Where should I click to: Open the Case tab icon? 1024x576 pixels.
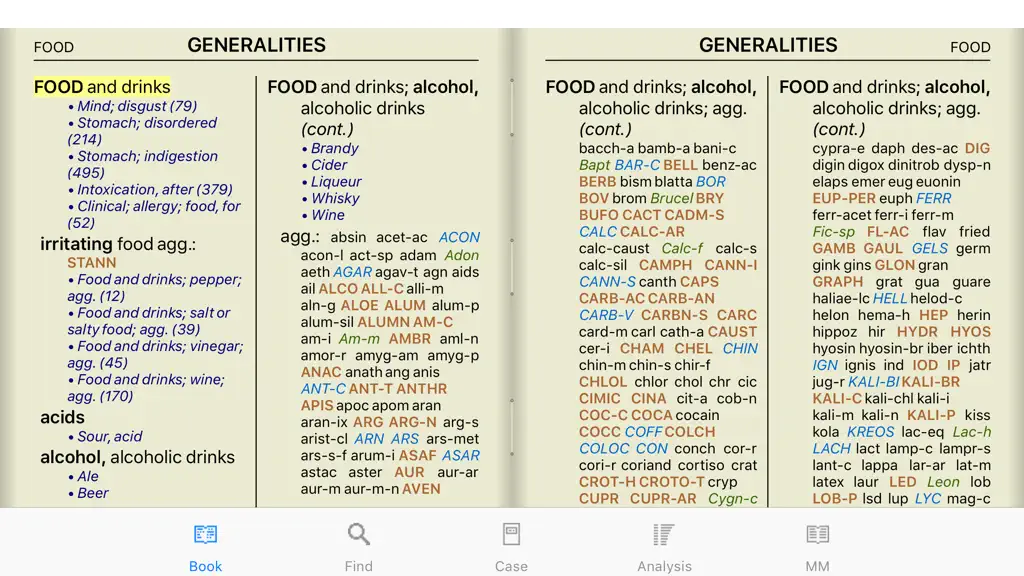point(511,534)
